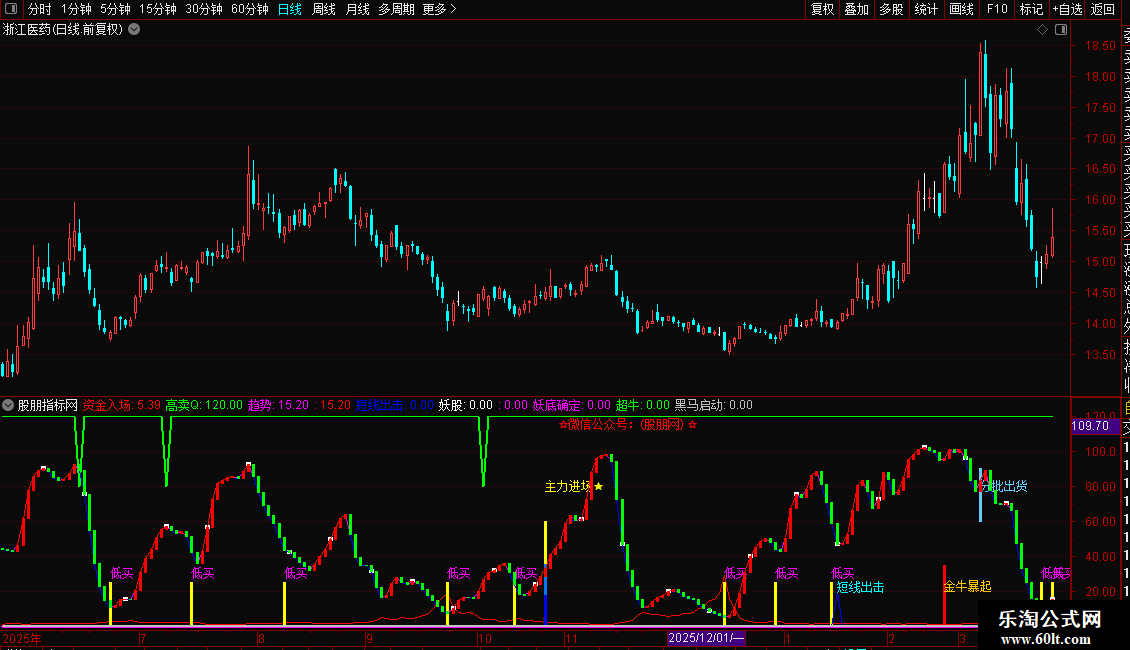The width and height of the screenshot is (1130, 650).
Task: Click the 13.50 price axis label
Action: point(1100,355)
